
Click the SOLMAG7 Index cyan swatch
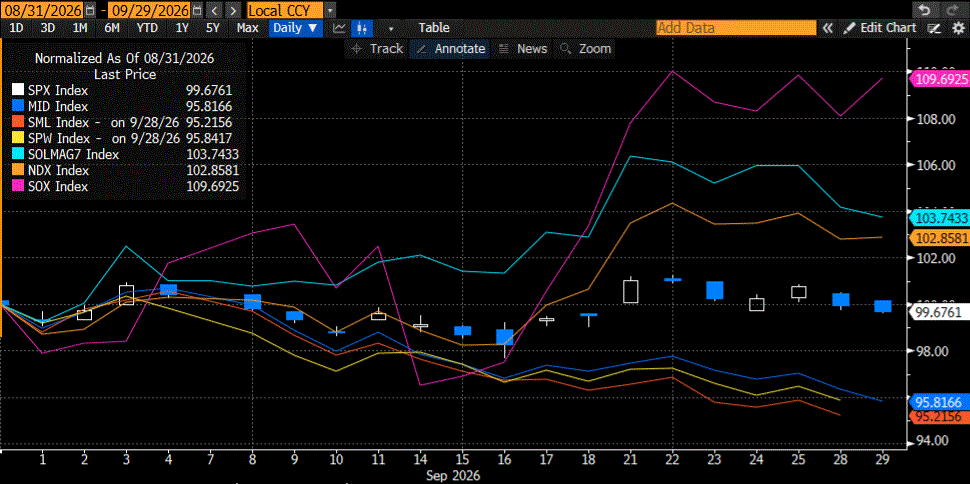18,154
